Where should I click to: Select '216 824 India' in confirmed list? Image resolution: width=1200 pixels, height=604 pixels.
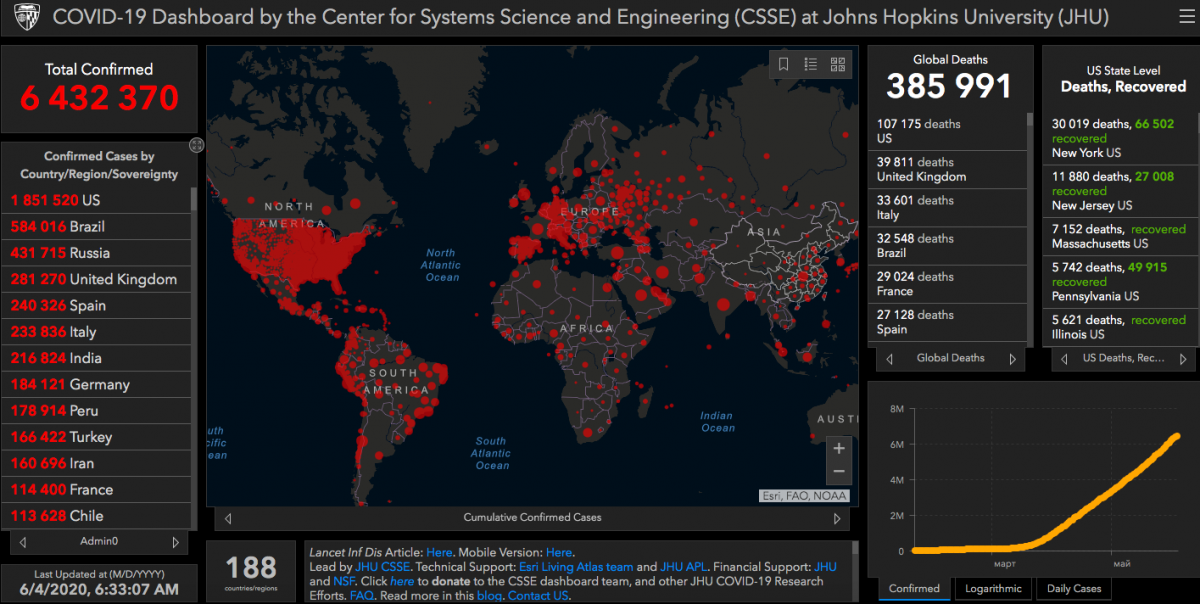pyautogui.click(x=96, y=358)
